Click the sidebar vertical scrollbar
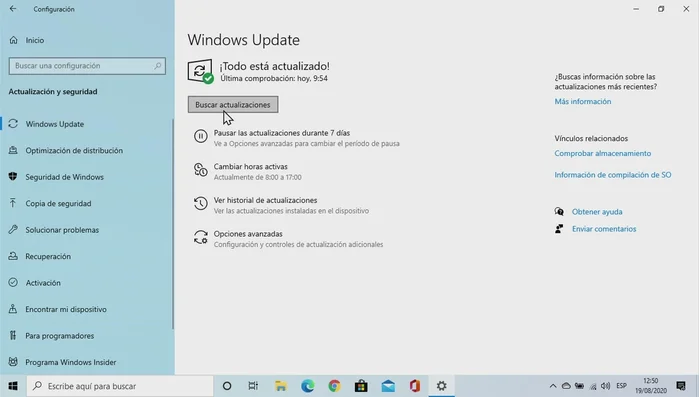Screen dimensions: 699x397 coord(173,224)
